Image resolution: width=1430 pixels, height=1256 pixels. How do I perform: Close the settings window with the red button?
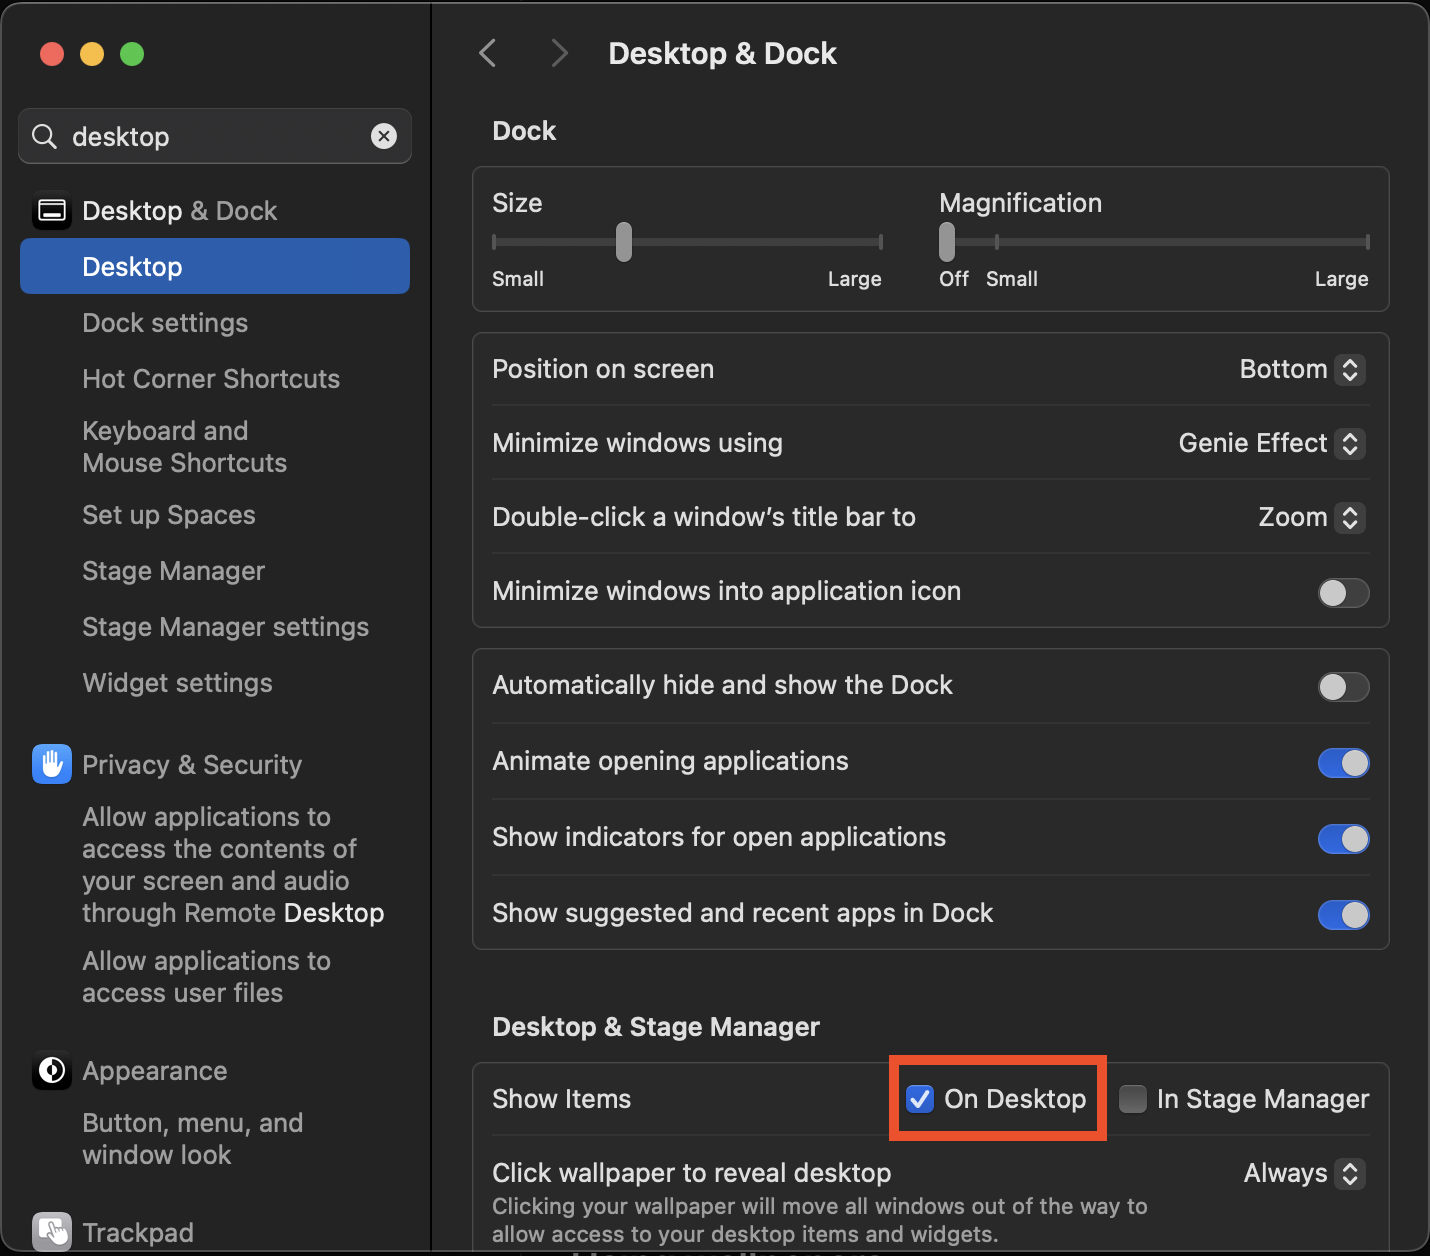coord(52,54)
